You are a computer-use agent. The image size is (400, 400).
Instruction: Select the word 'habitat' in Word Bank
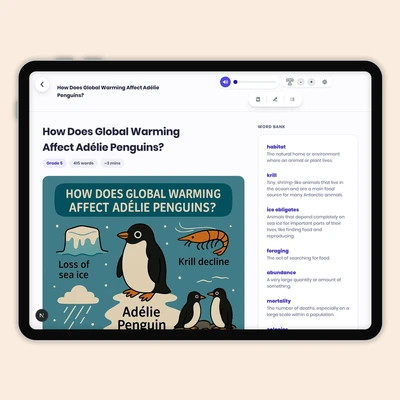point(276,147)
